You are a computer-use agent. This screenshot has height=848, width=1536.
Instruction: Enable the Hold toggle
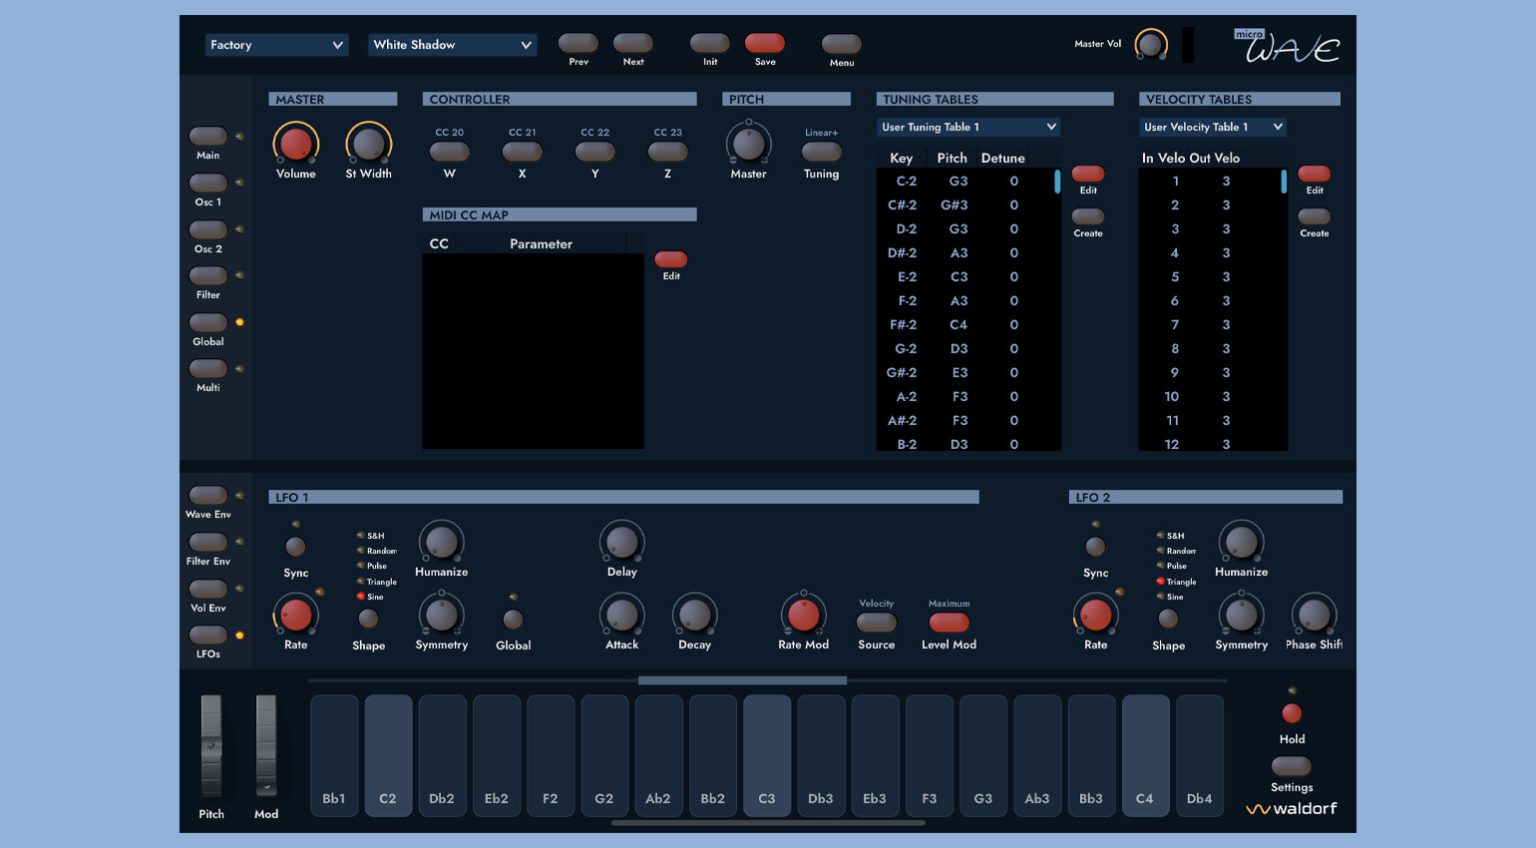click(1292, 713)
